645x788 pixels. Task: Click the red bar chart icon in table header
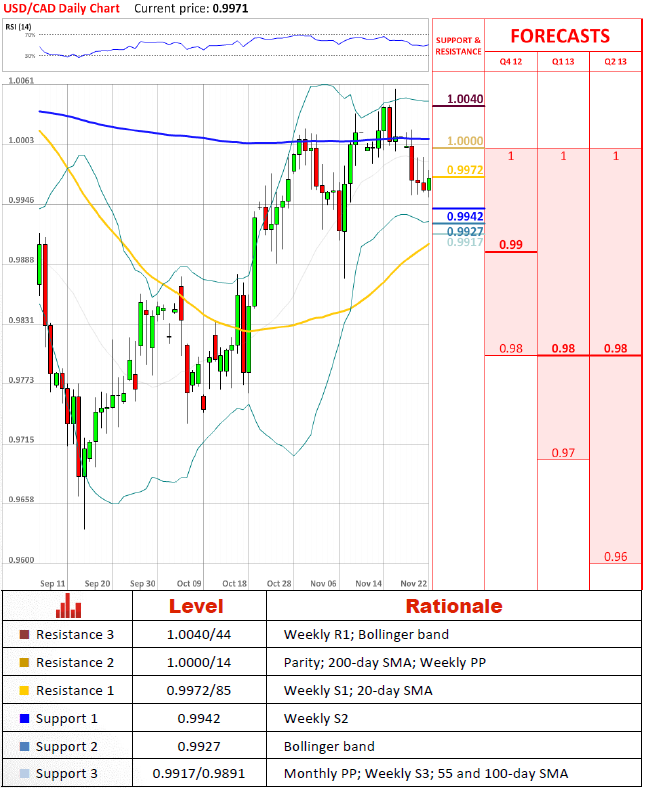click(68, 605)
